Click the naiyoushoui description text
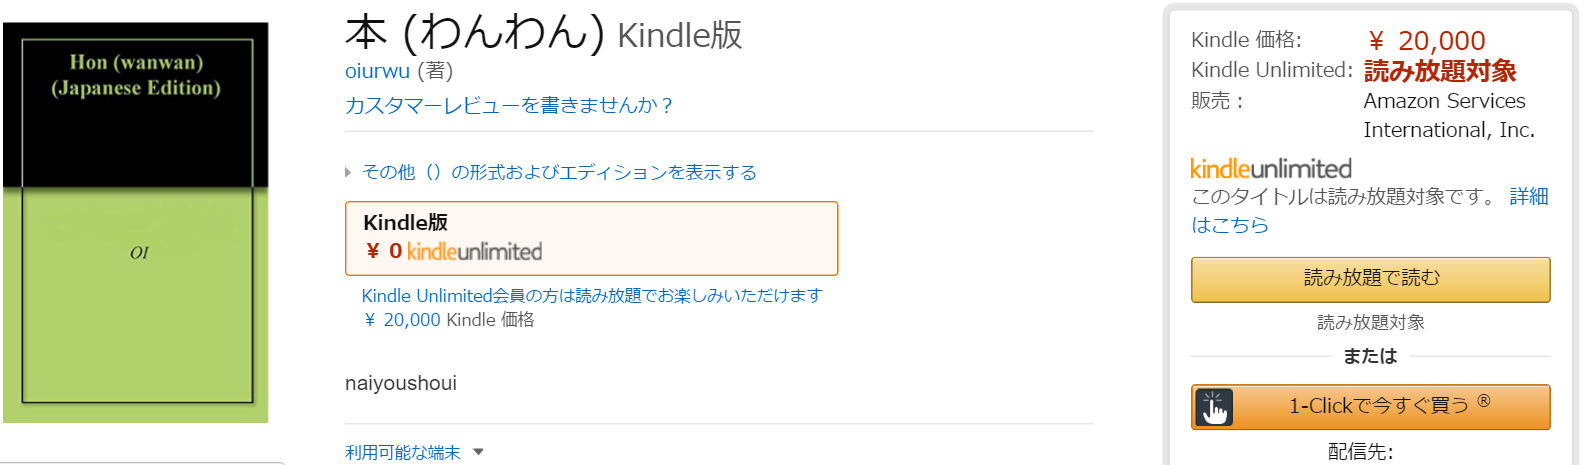Image resolution: width=1585 pixels, height=465 pixels. (401, 383)
